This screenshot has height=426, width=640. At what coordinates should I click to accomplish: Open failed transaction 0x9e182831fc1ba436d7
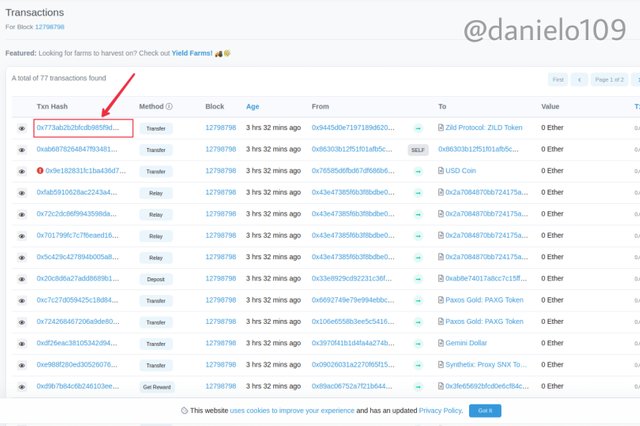coord(86,171)
